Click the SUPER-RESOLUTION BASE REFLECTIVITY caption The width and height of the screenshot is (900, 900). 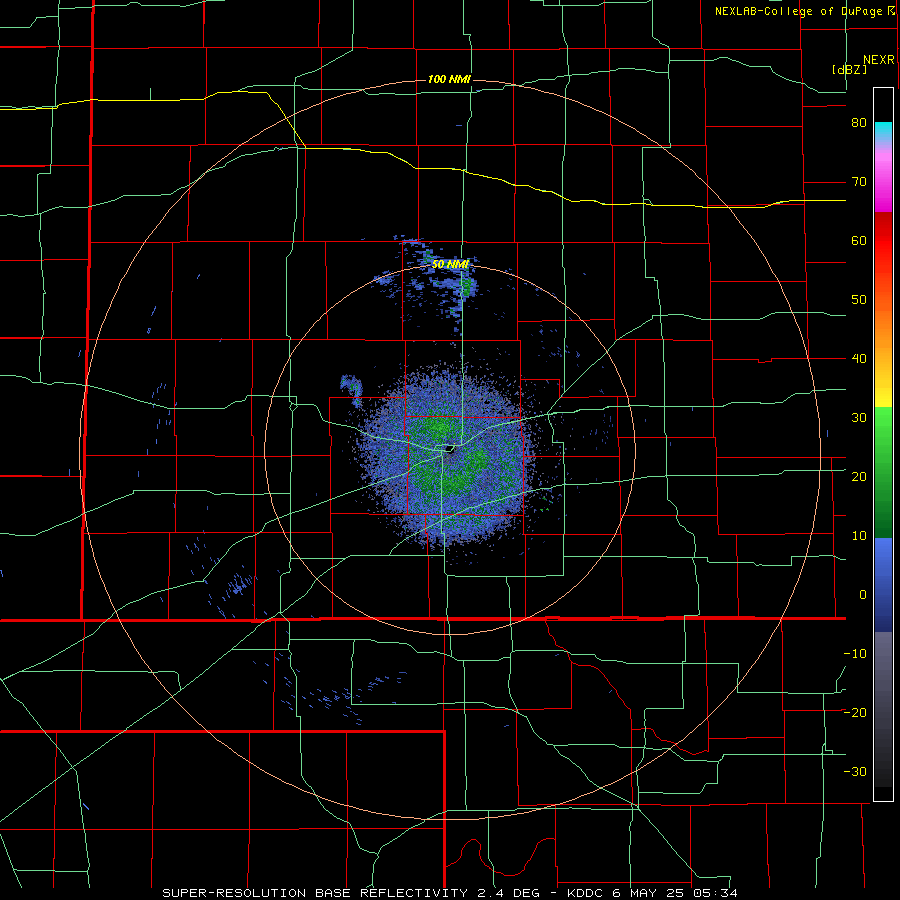point(315,893)
